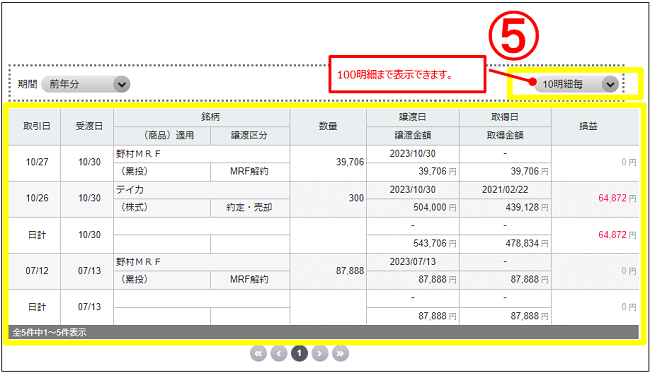The height and width of the screenshot is (373, 650).
Task: Click the 取得金額 sub-header
Action: 505,136
